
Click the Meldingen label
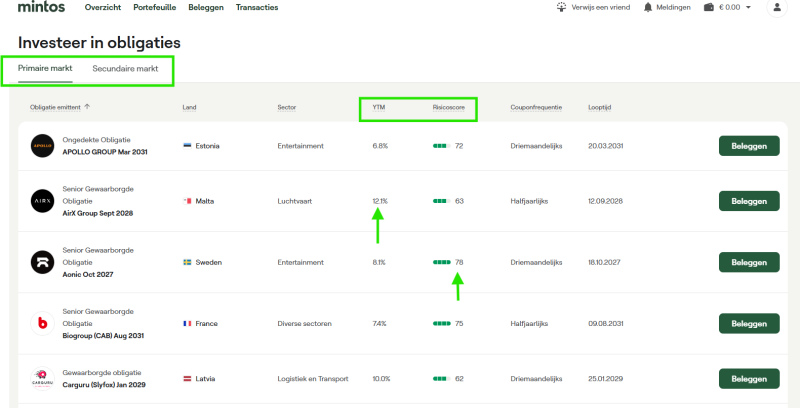[x=673, y=7]
